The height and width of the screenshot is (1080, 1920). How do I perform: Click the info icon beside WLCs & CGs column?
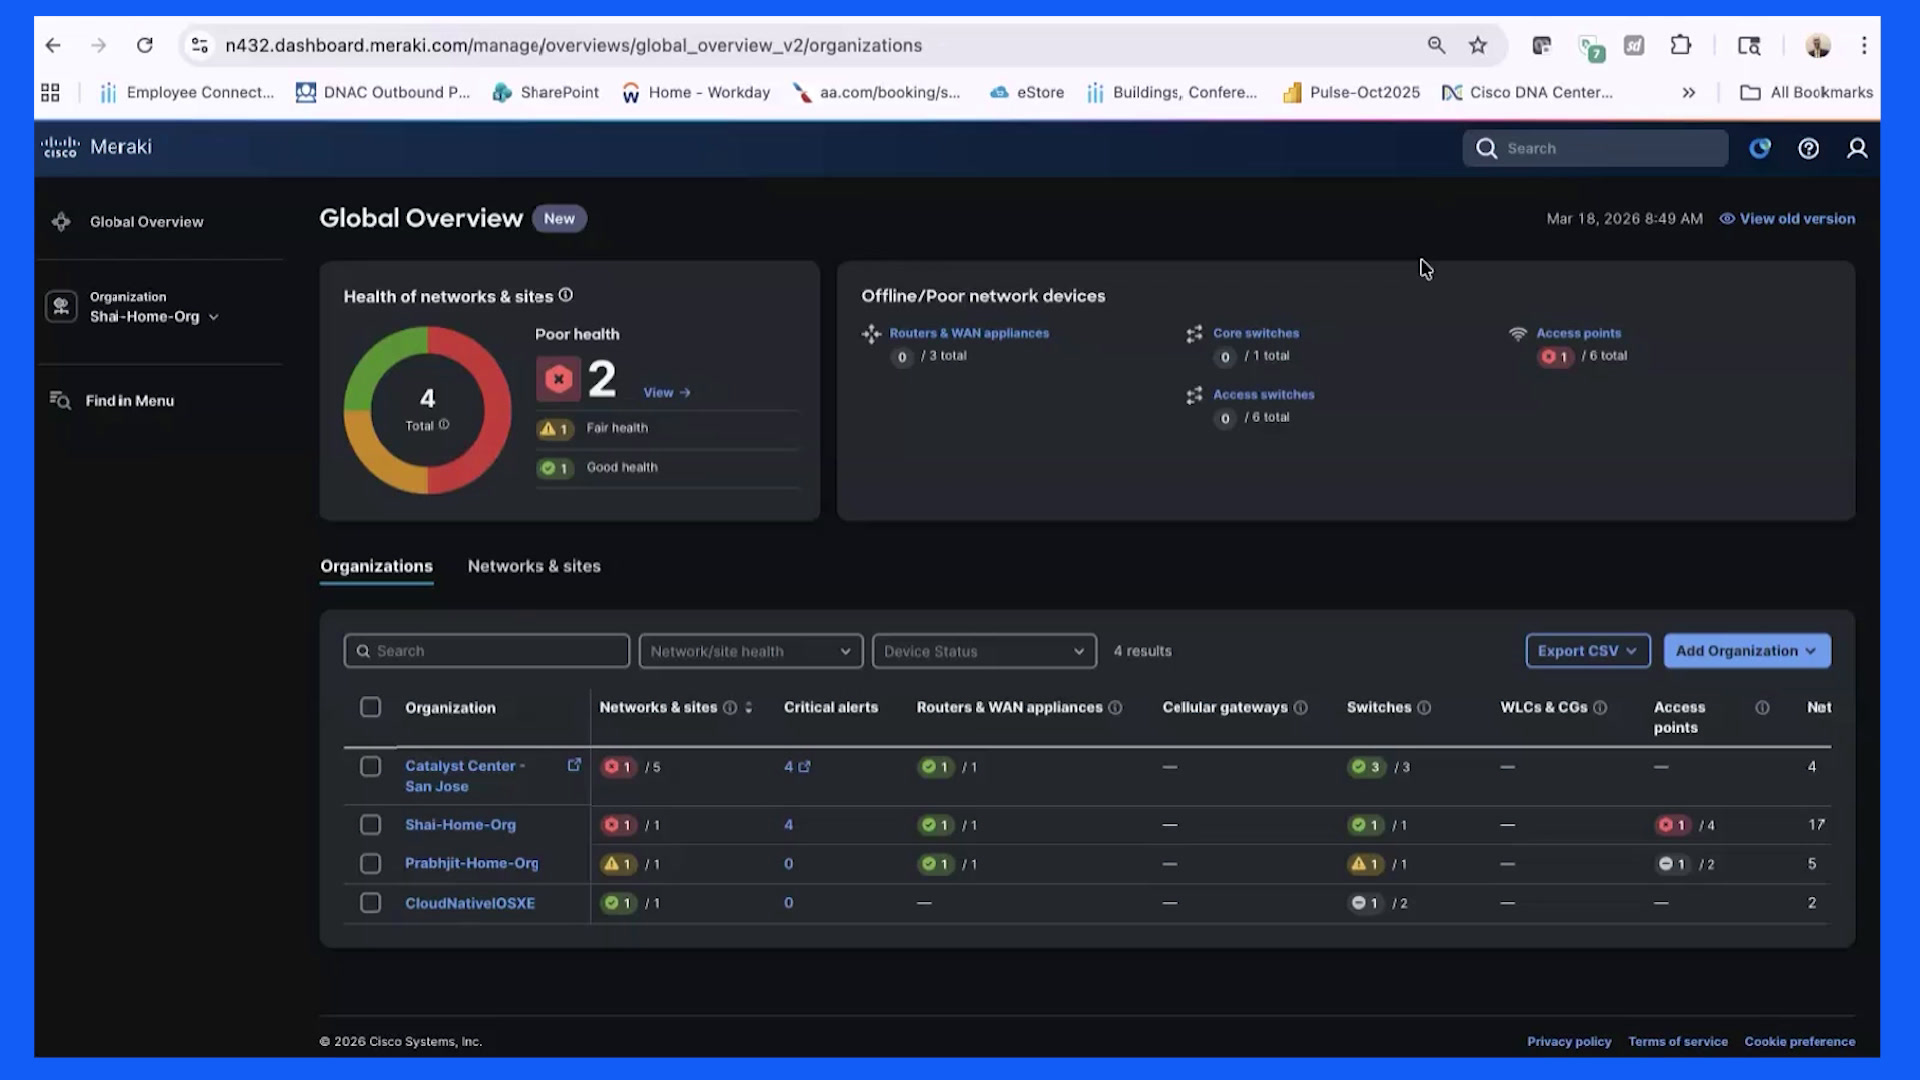pyautogui.click(x=1600, y=707)
